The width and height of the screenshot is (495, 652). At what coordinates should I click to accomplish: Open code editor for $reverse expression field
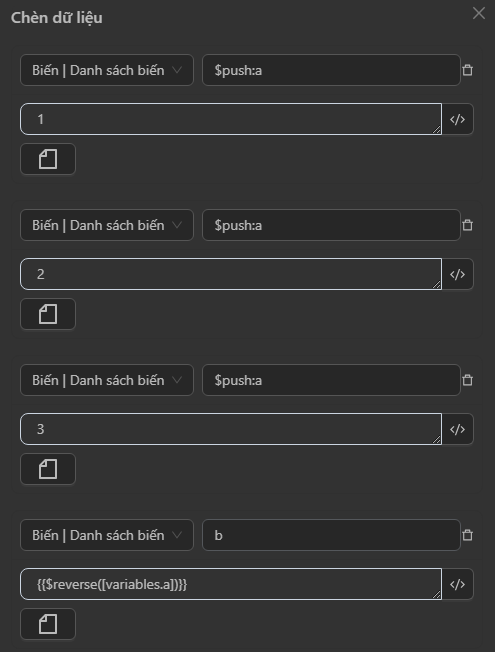click(x=458, y=584)
